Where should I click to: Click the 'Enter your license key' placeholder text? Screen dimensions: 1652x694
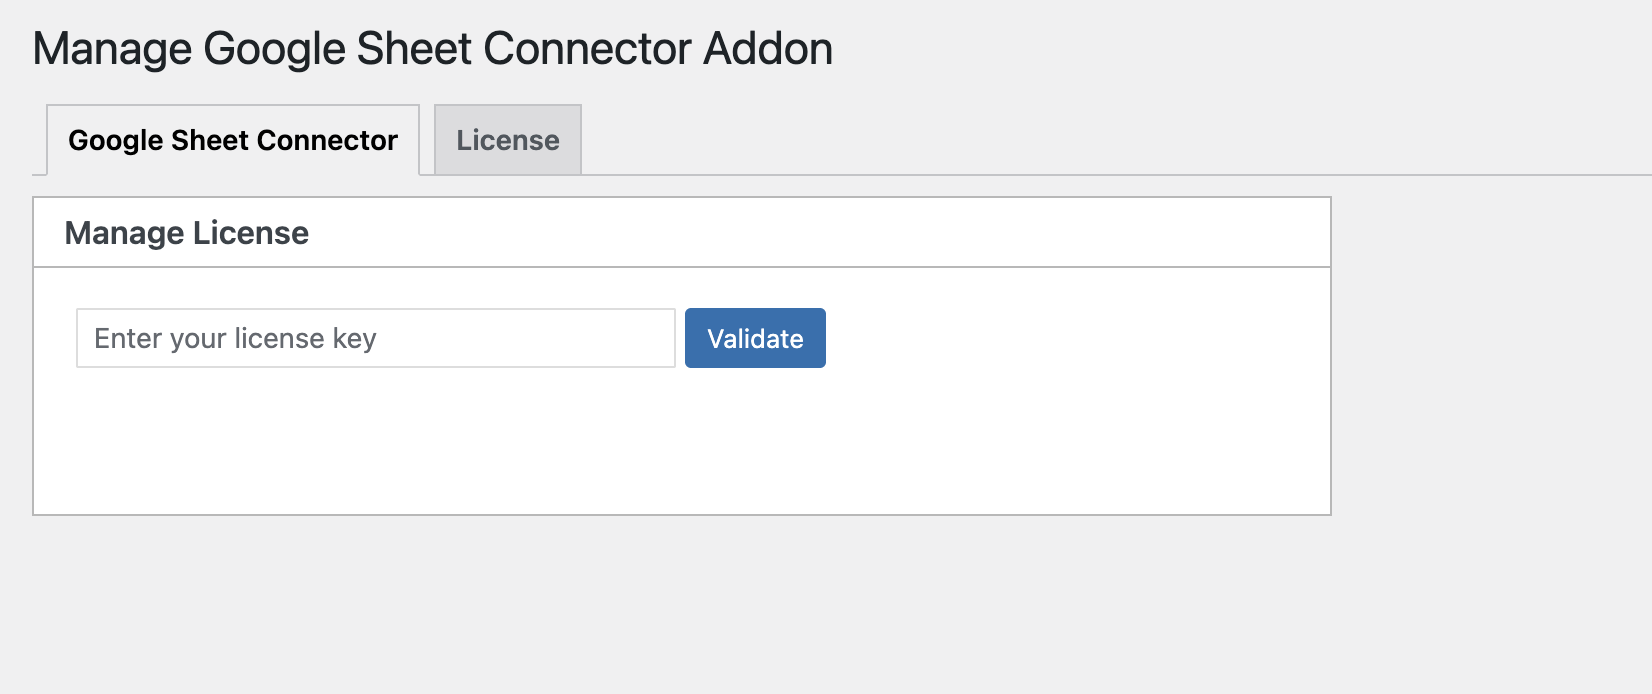point(235,339)
